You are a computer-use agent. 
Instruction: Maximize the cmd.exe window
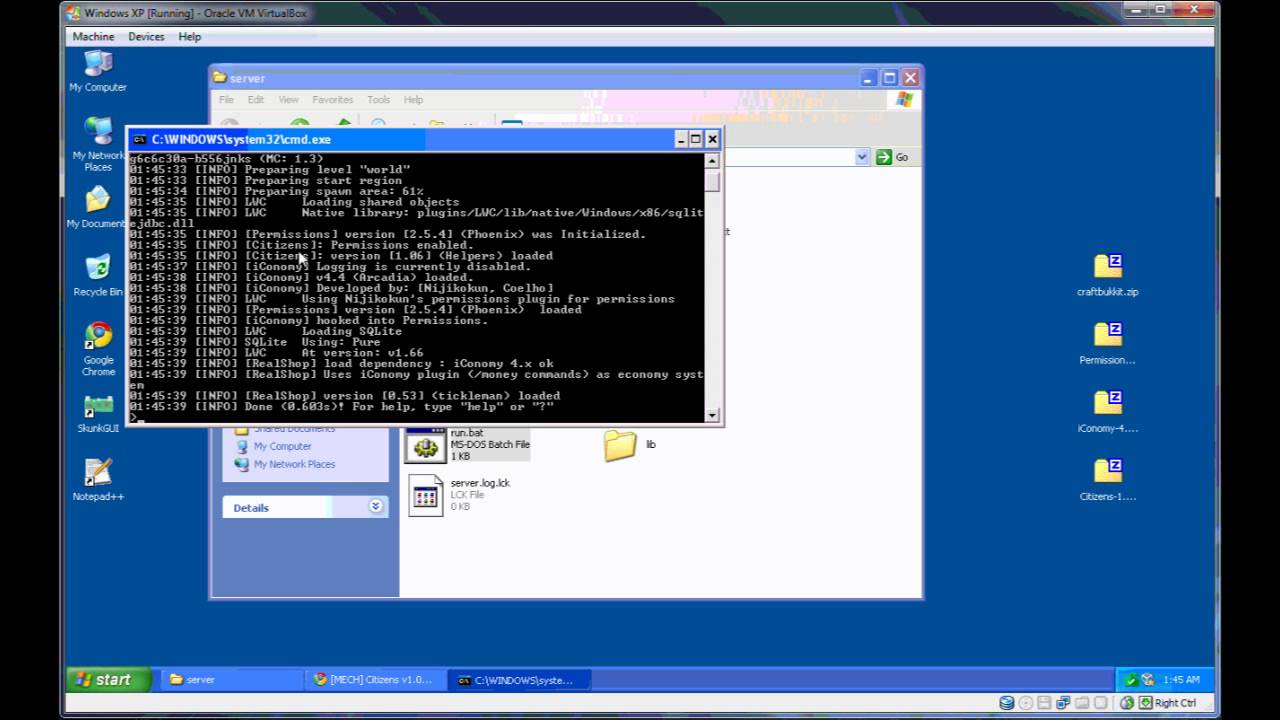pyautogui.click(x=696, y=139)
